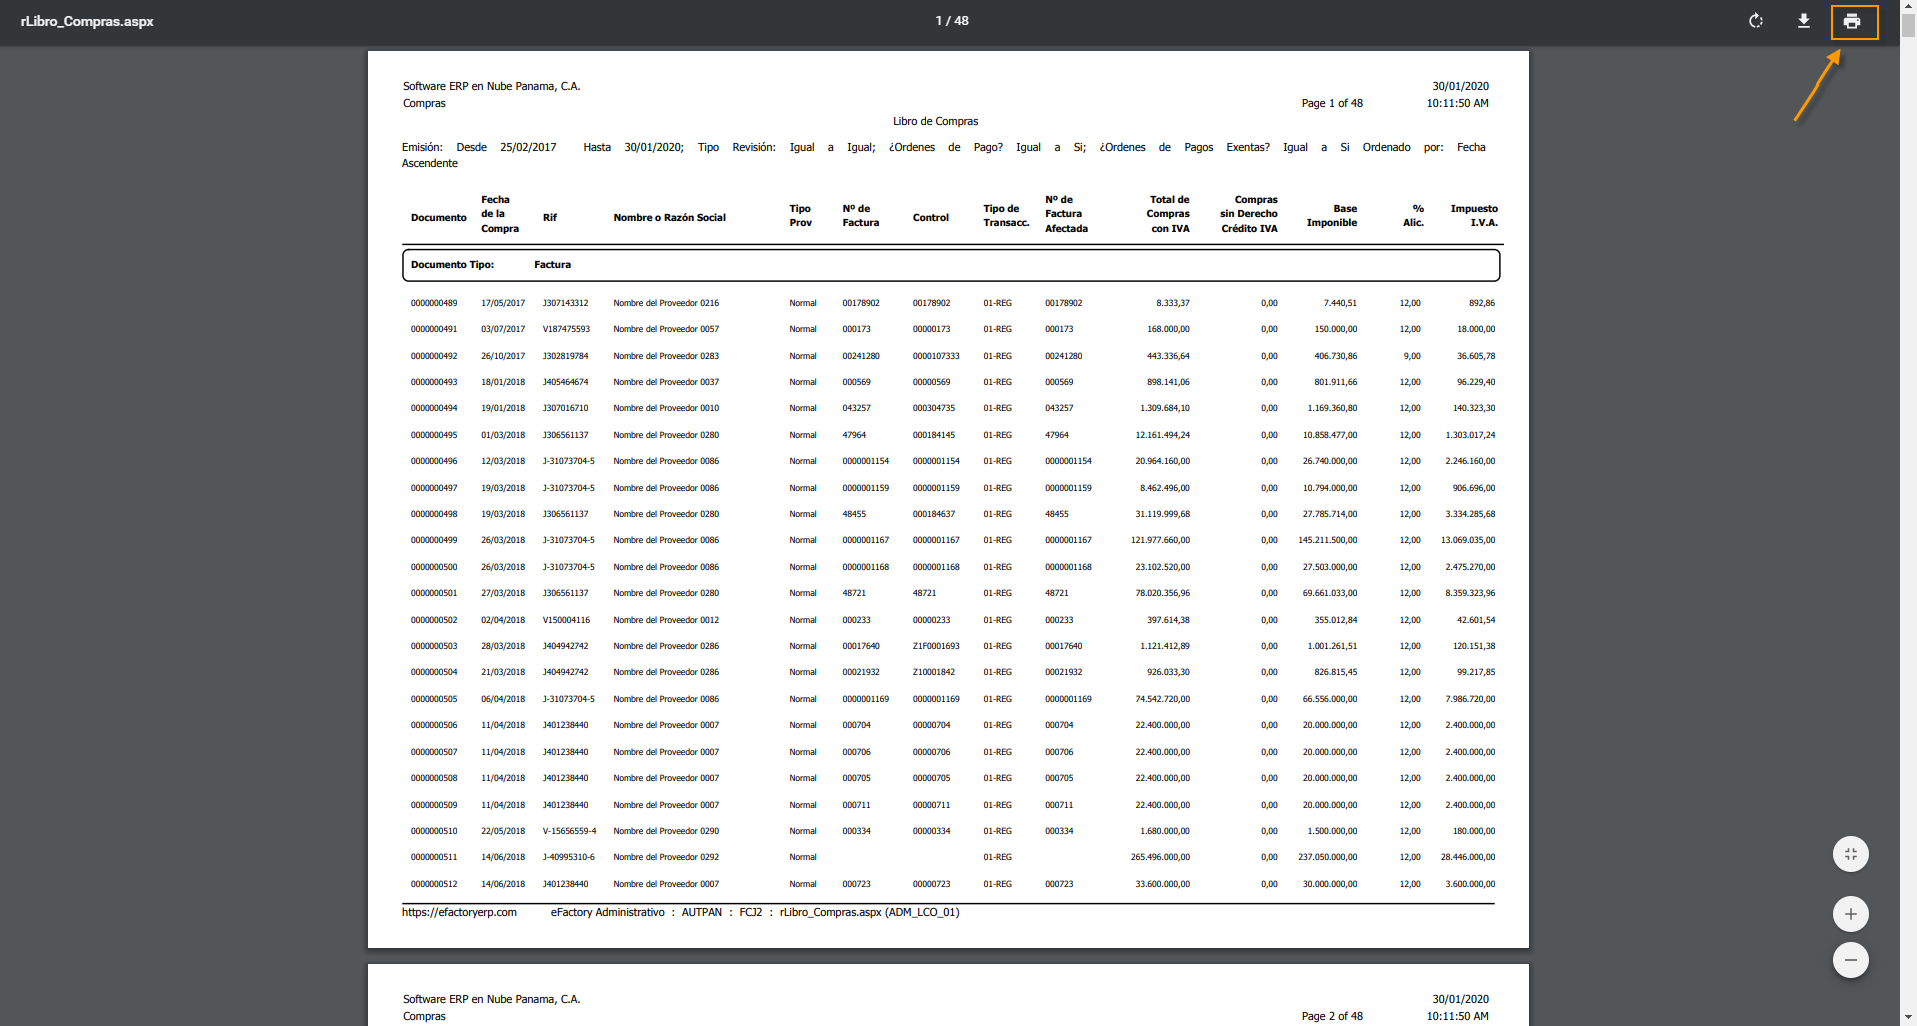Download the PDF using the download icon
This screenshot has height=1026, width=1917.
[1803, 21]
